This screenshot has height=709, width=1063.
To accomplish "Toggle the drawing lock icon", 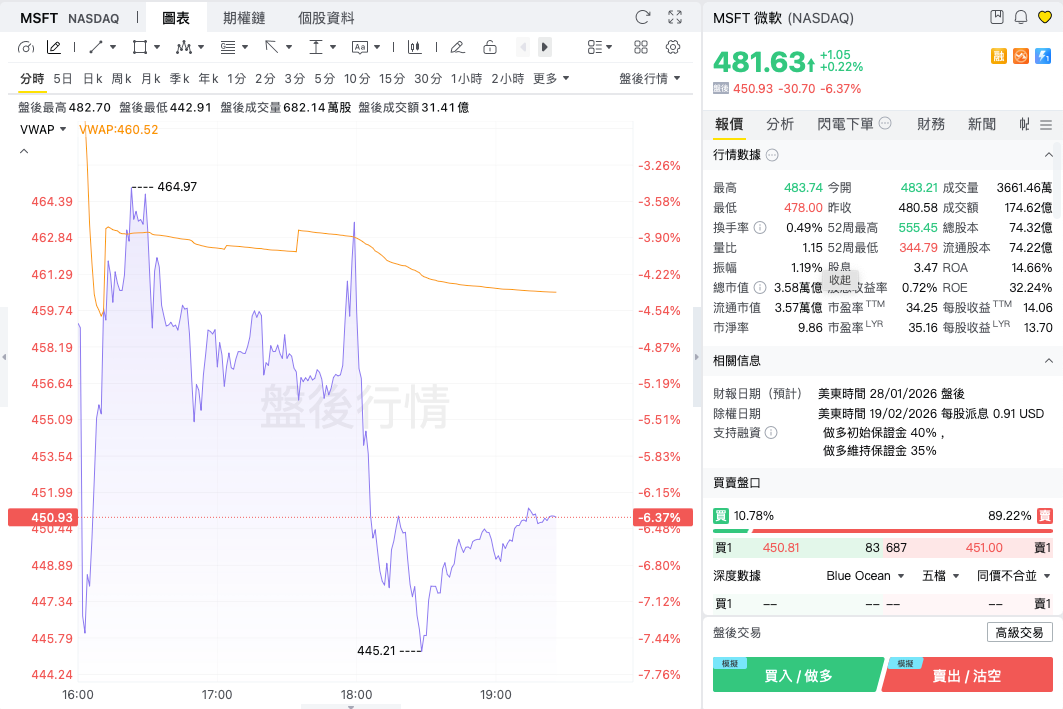I will pyautogui.click(x=489, y=47).
